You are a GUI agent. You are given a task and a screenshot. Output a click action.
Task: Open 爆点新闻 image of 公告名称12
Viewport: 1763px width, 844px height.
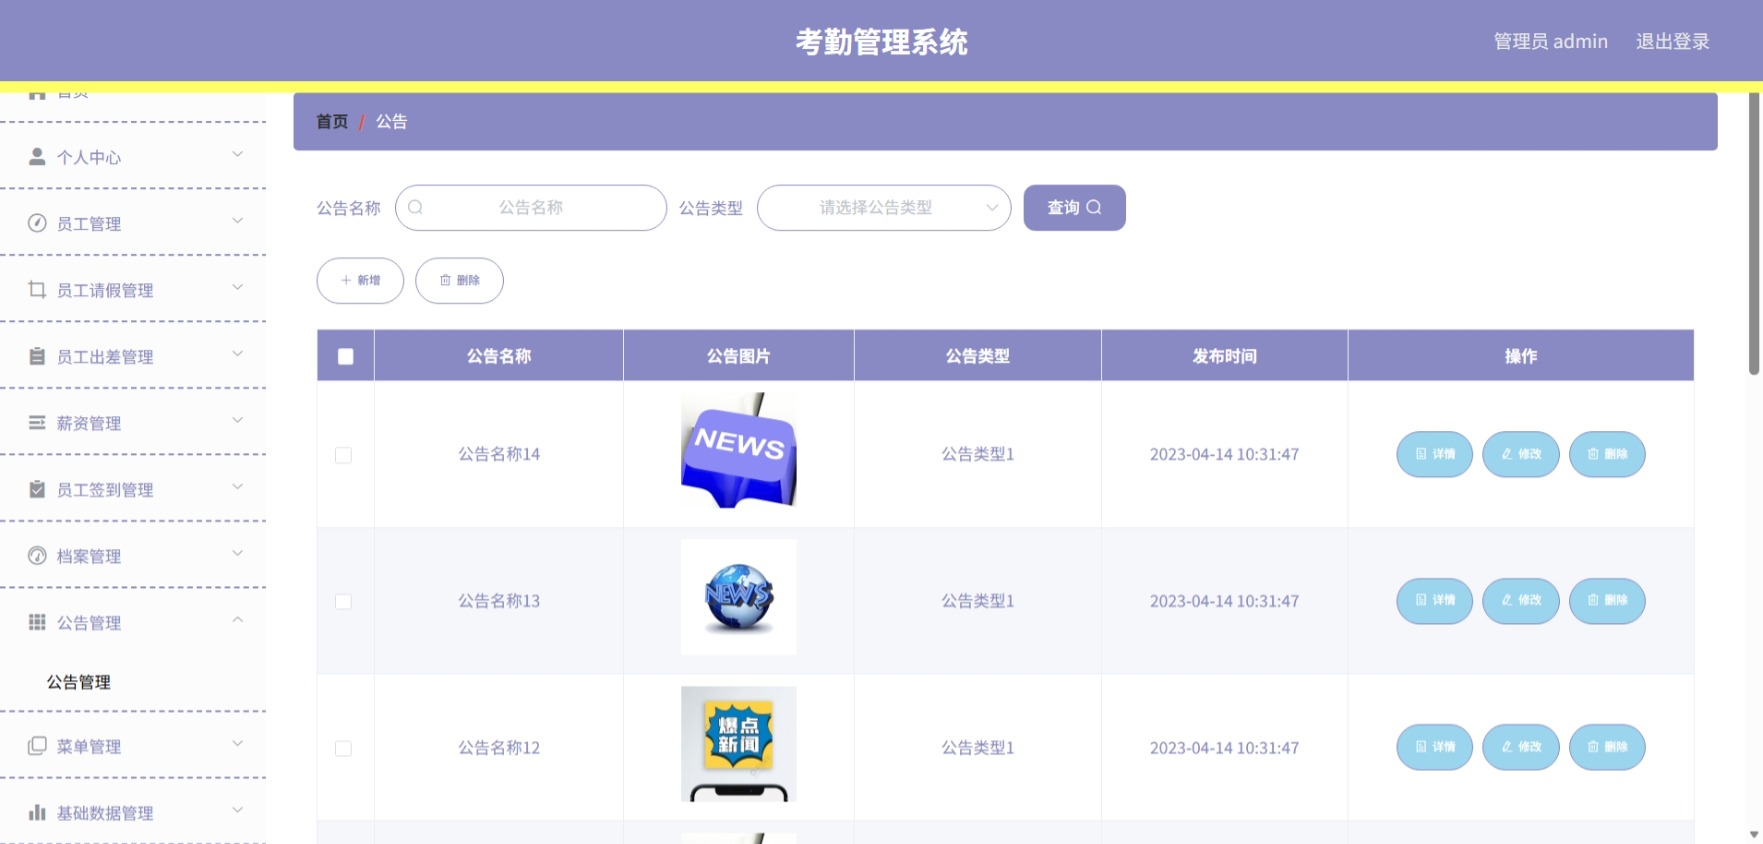click(739, 743)
